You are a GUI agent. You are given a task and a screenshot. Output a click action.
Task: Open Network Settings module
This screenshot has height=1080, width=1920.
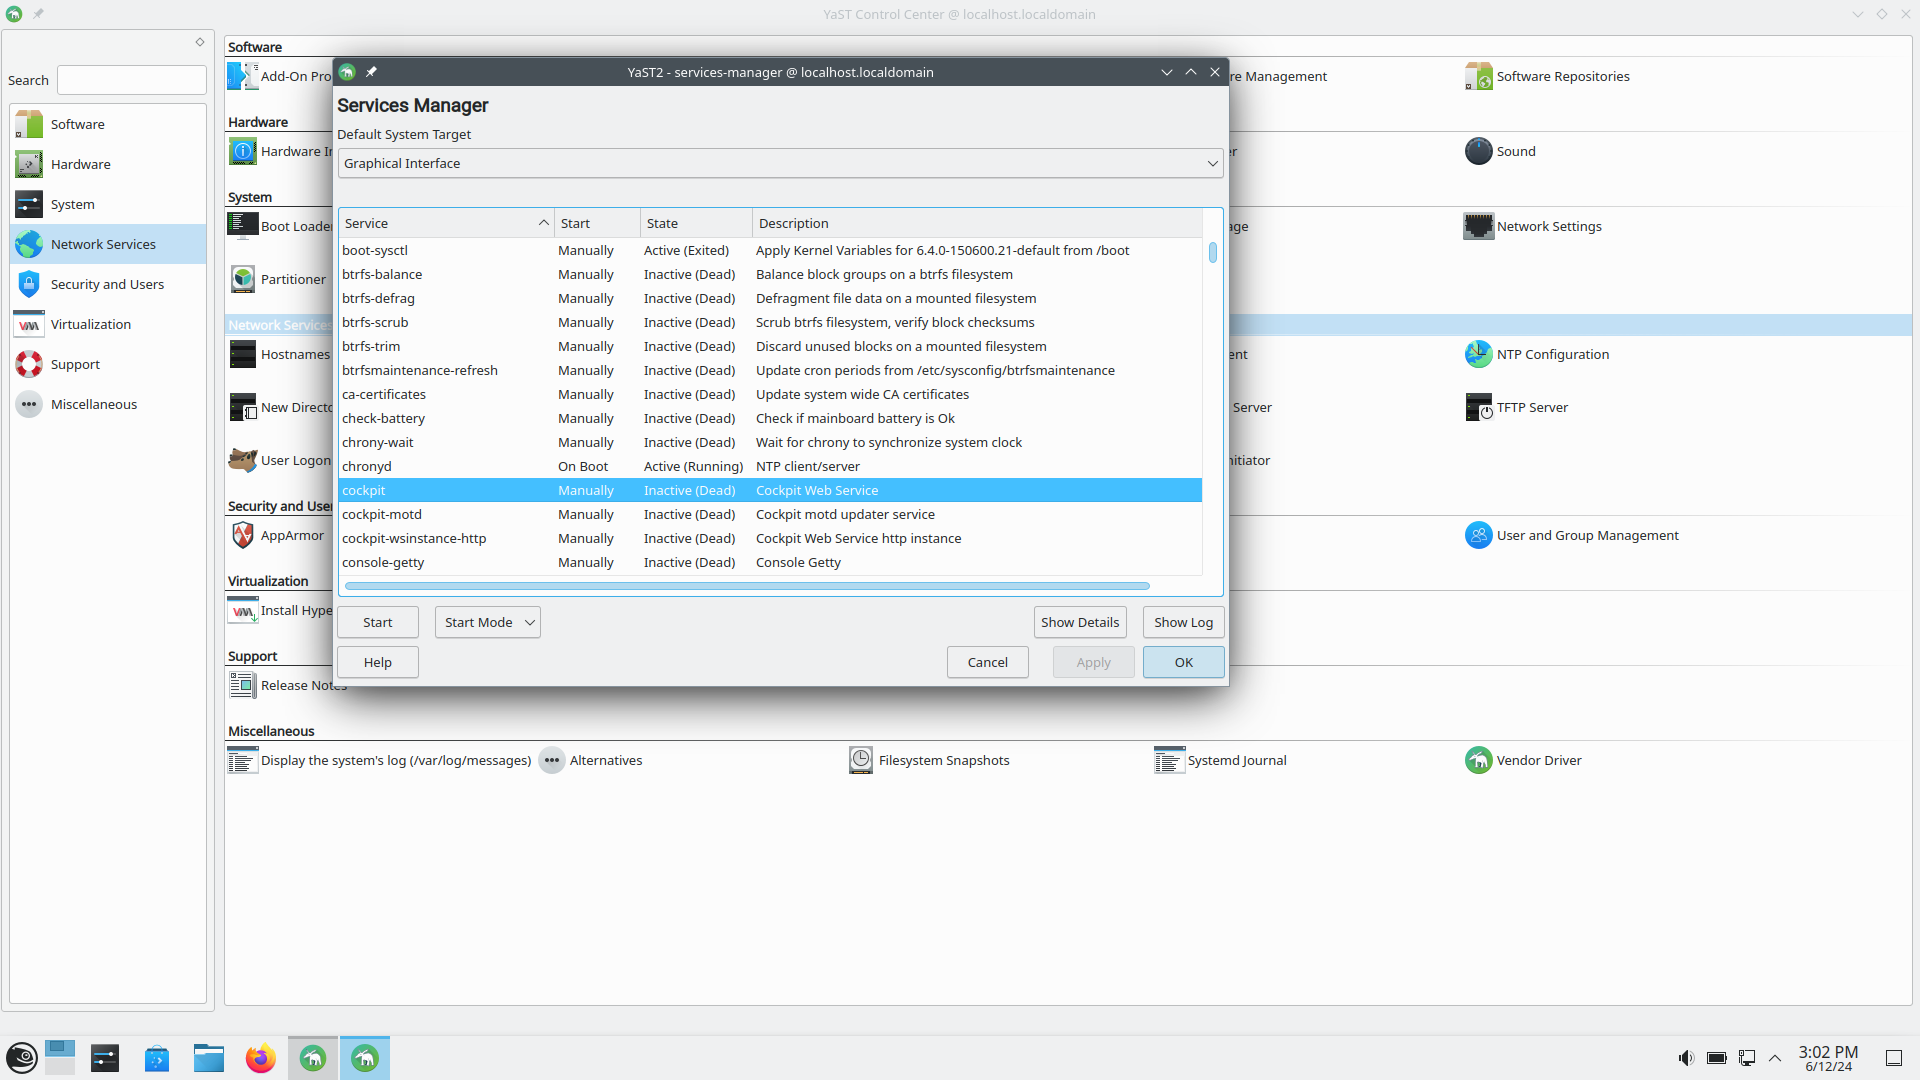pos(1533,226)
